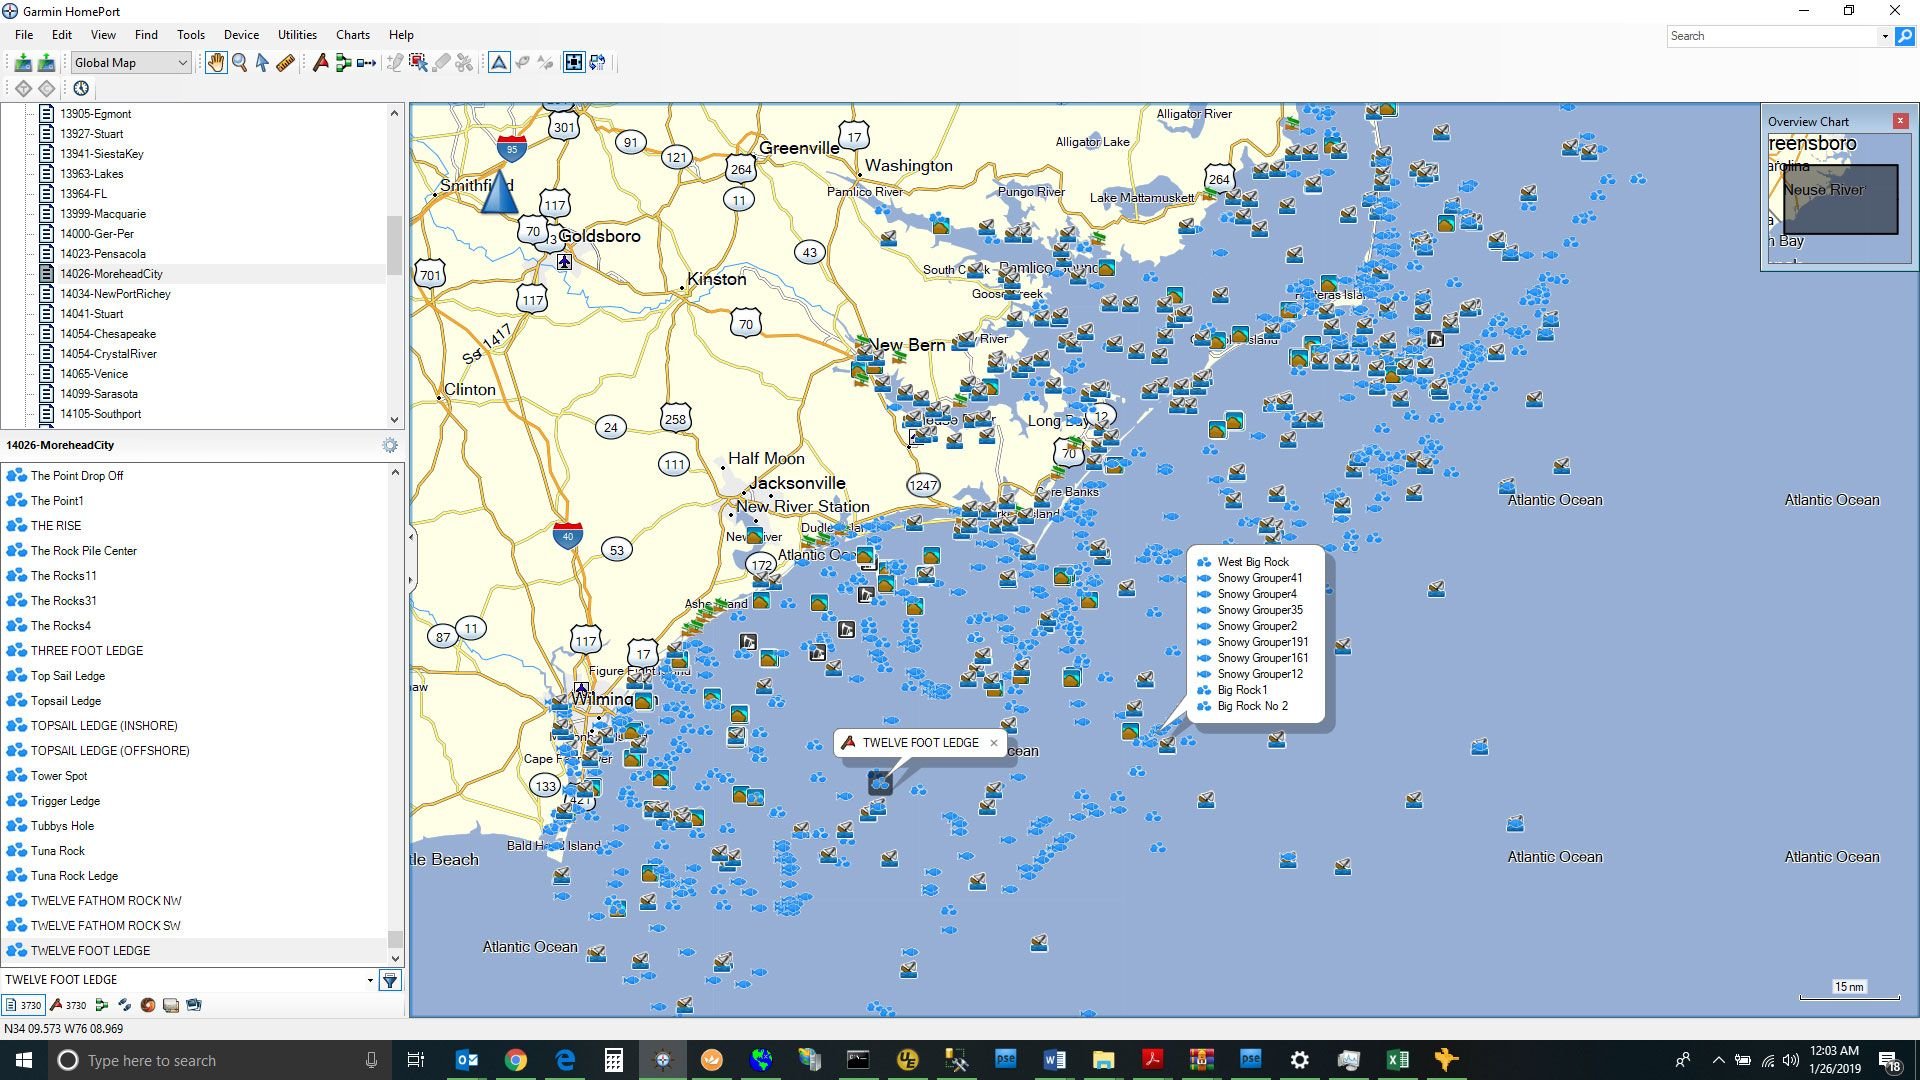Show waypoints filter flag 3730

tap(68, 1005)
